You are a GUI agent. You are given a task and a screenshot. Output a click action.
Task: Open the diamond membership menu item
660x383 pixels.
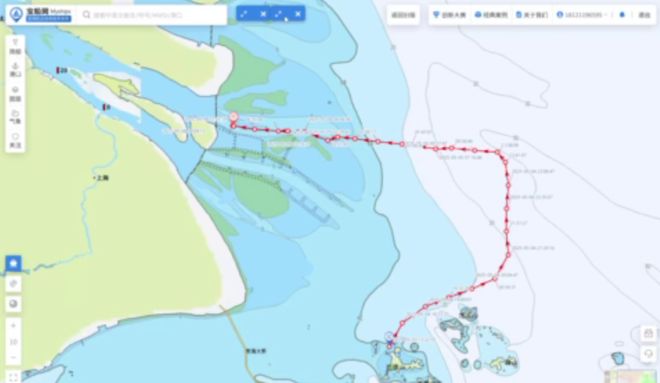pos(449,15)
